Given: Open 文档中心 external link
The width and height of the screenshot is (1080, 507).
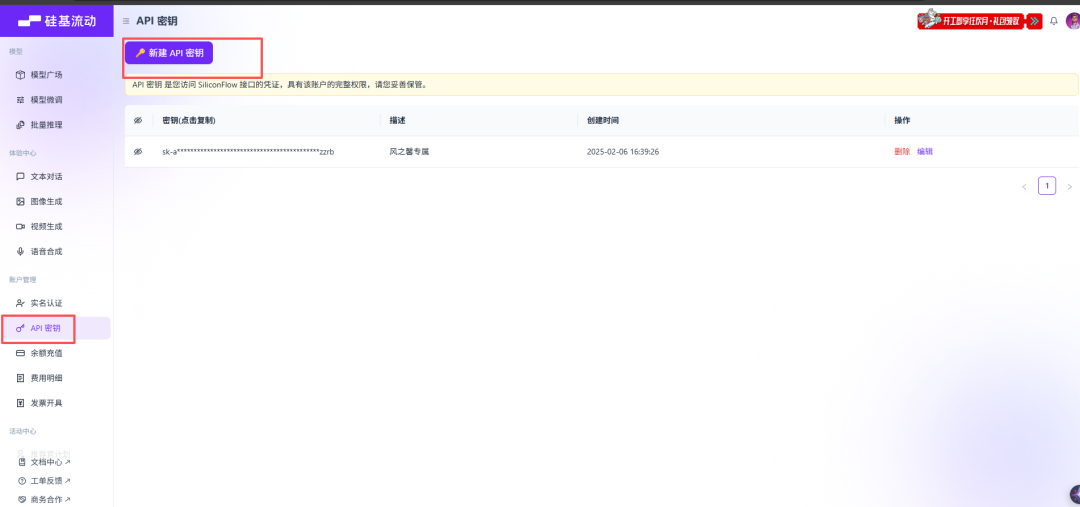Looking at the screenshot, I should point(46,462).
